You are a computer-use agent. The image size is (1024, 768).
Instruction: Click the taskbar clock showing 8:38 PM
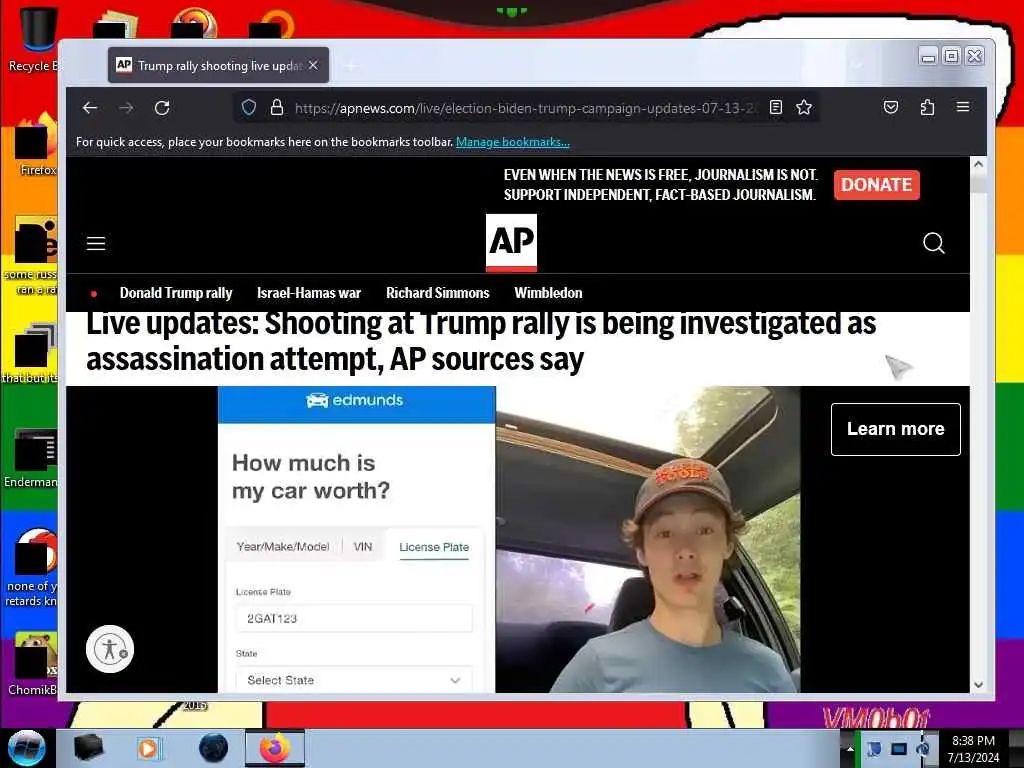[x=973, y=749]
